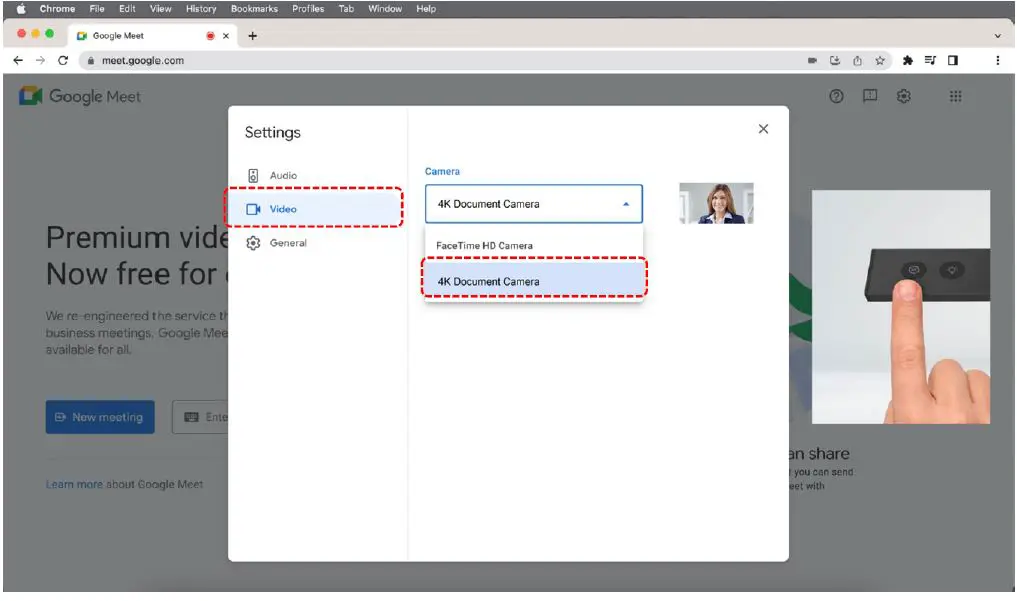Open Meet settings gear icon
The image size is (1017, 601).
coord(903,96)
